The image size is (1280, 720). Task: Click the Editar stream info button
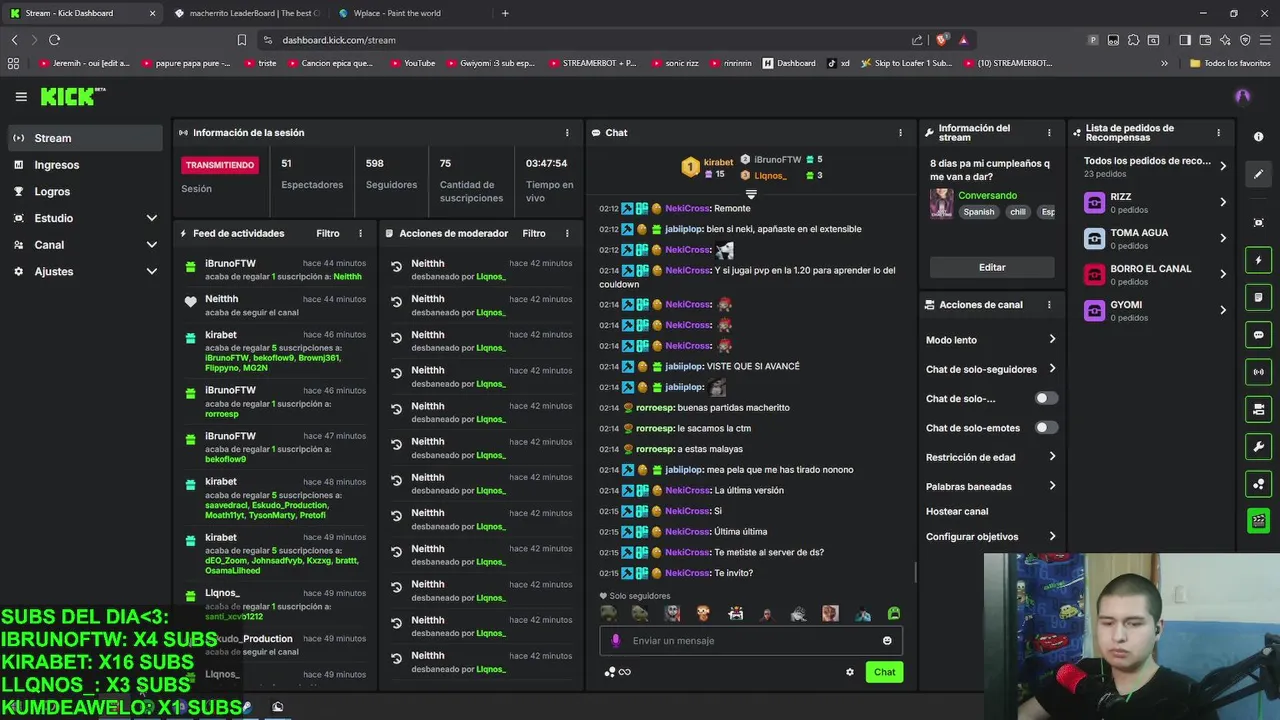click(992, 267)
